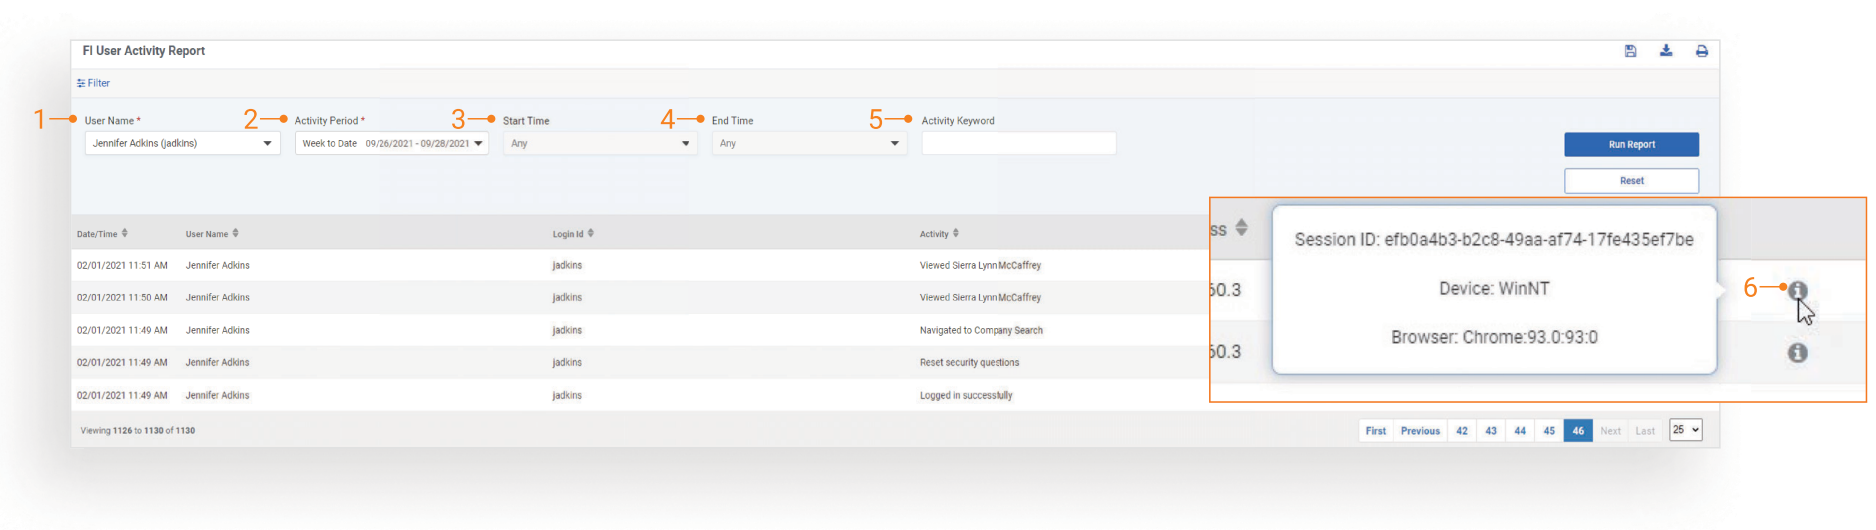Click the Reset button
This screenshot has height=530, width=1876.
click(x=1631, y=181)
